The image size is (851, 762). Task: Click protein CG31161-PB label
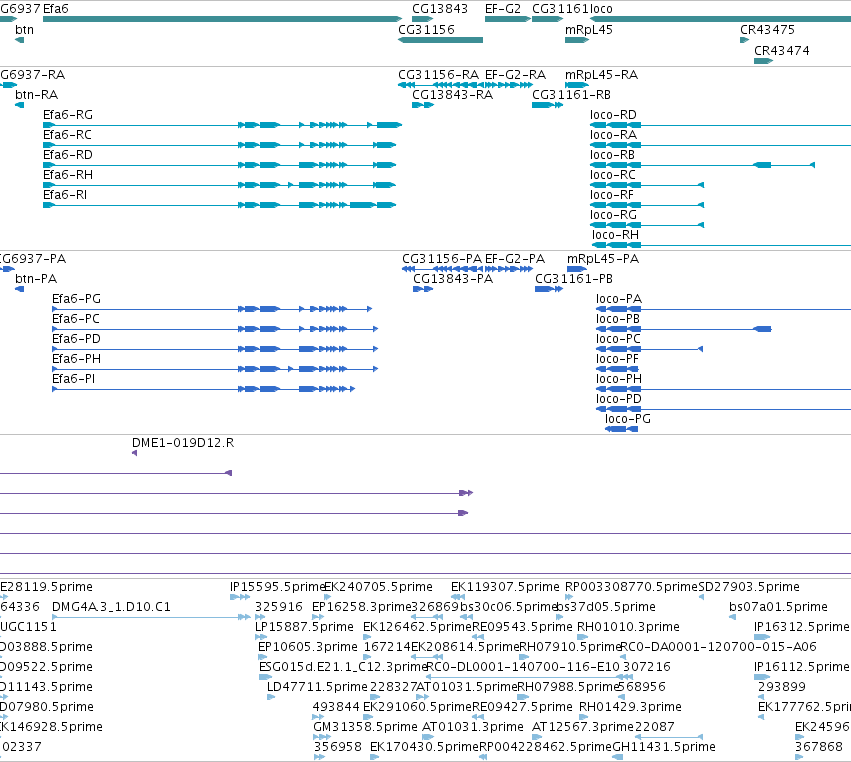pos(574,280)
